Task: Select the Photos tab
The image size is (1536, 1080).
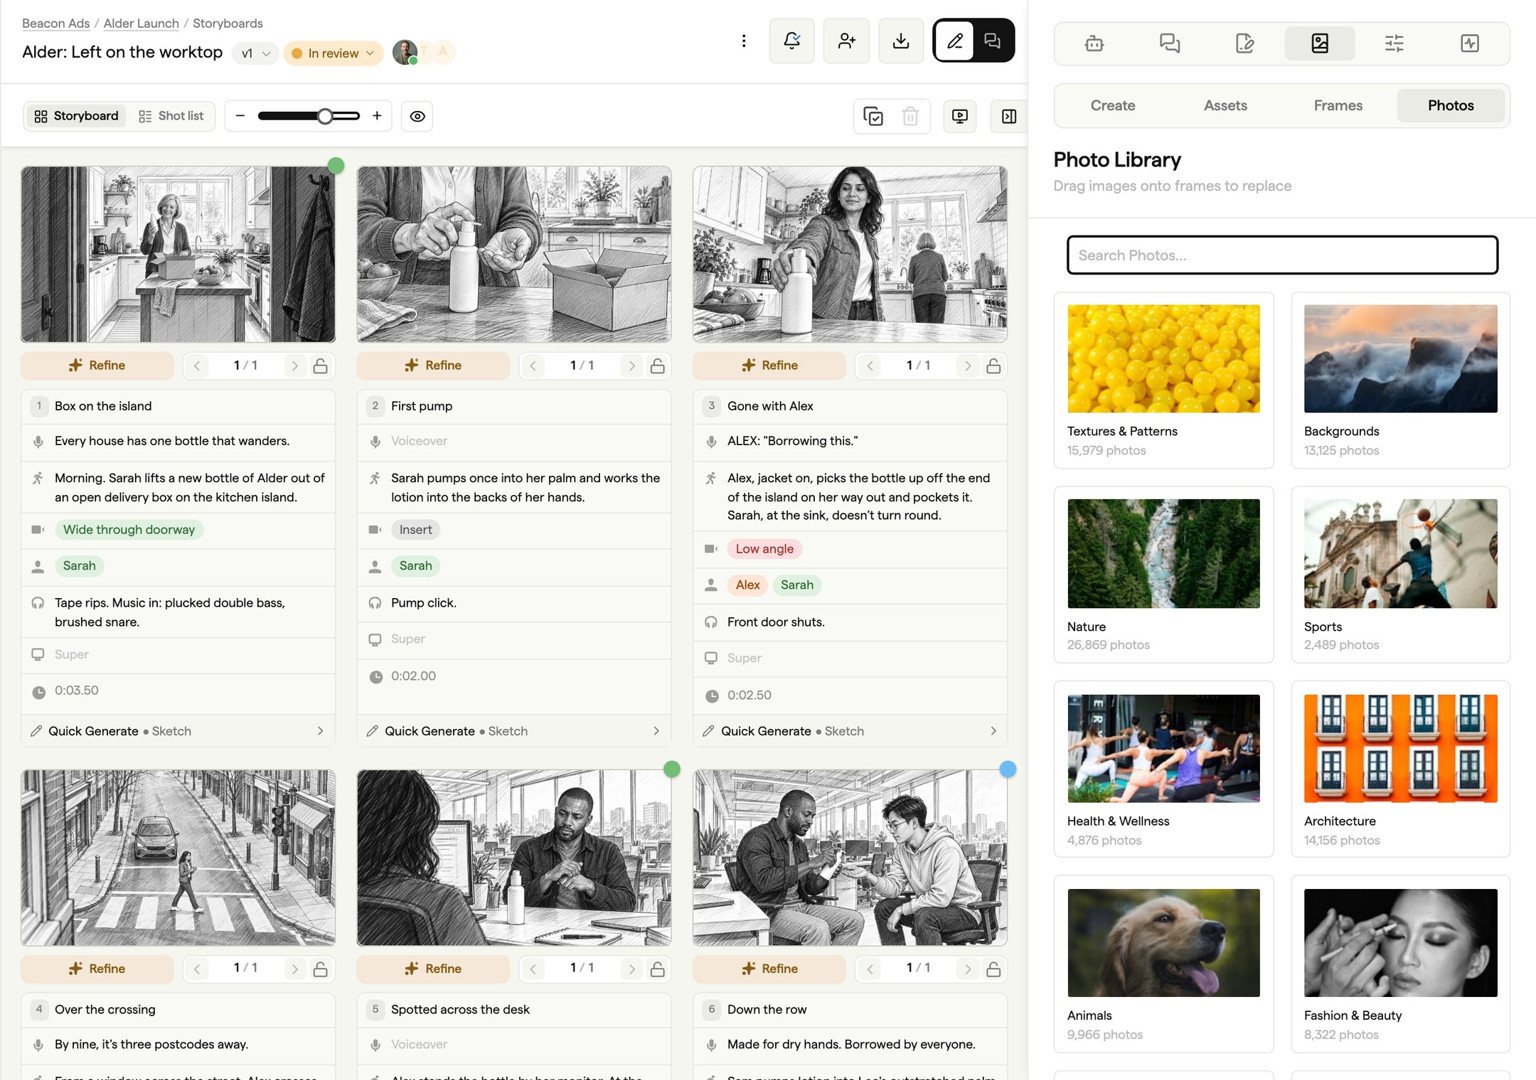Action: coord(1451,105)
